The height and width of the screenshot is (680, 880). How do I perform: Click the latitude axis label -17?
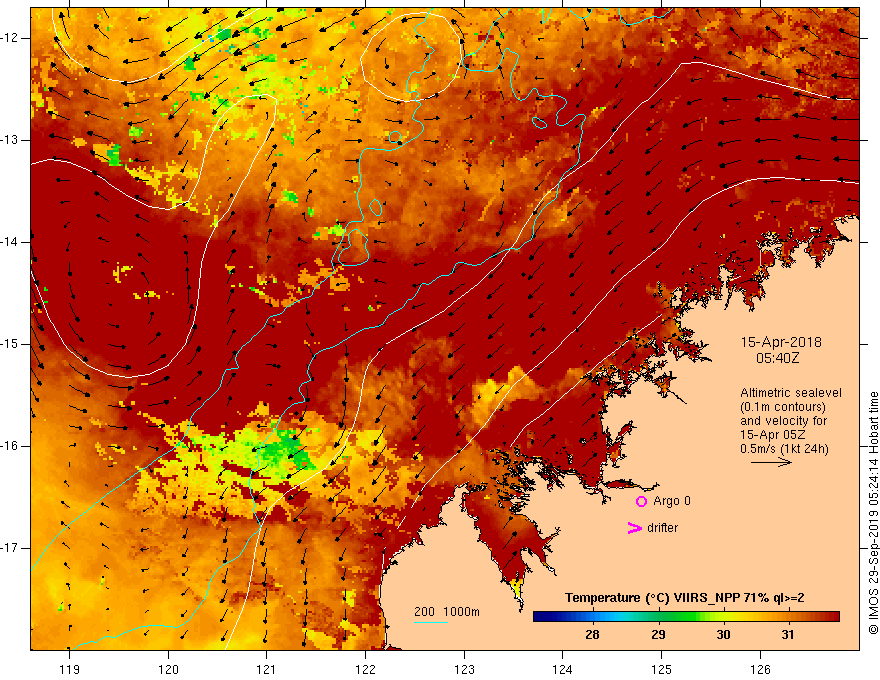click(10, 548)
